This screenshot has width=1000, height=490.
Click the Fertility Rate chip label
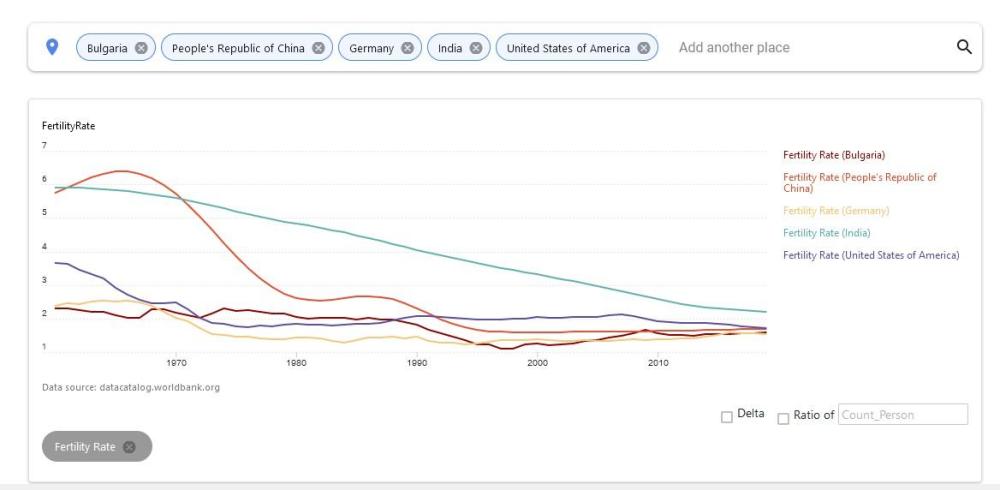tap(91, 447)
